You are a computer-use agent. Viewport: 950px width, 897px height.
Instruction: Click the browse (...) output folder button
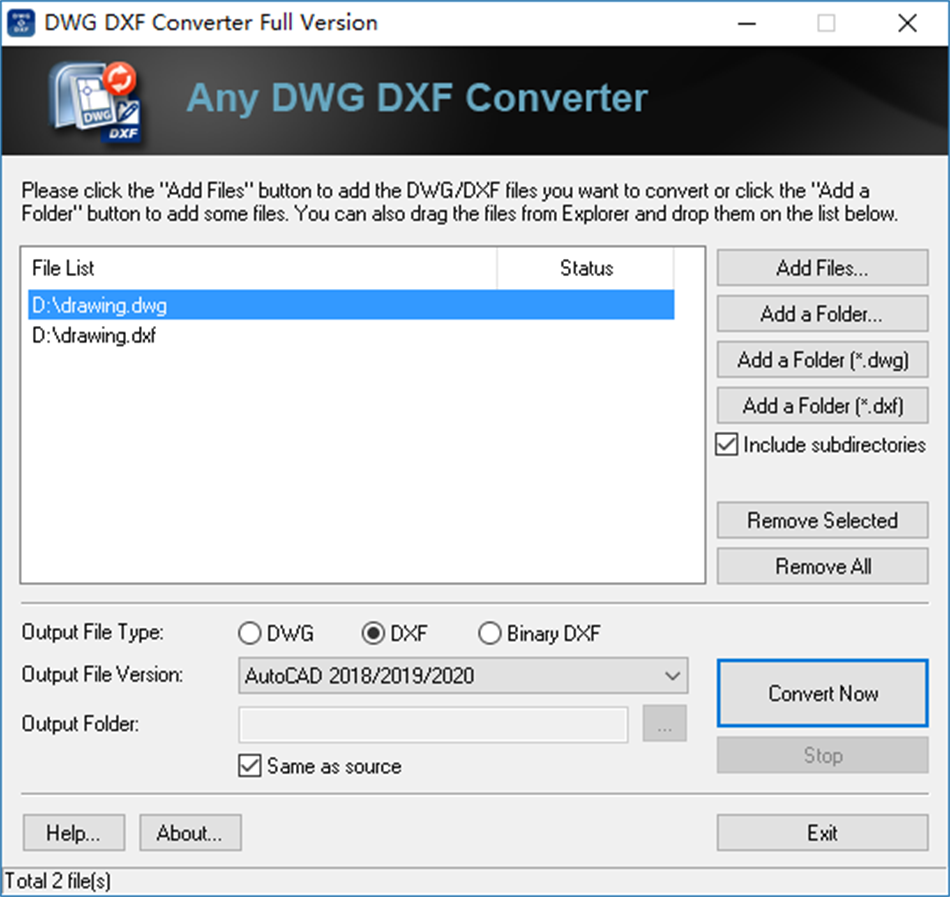(x=665, y=724)
